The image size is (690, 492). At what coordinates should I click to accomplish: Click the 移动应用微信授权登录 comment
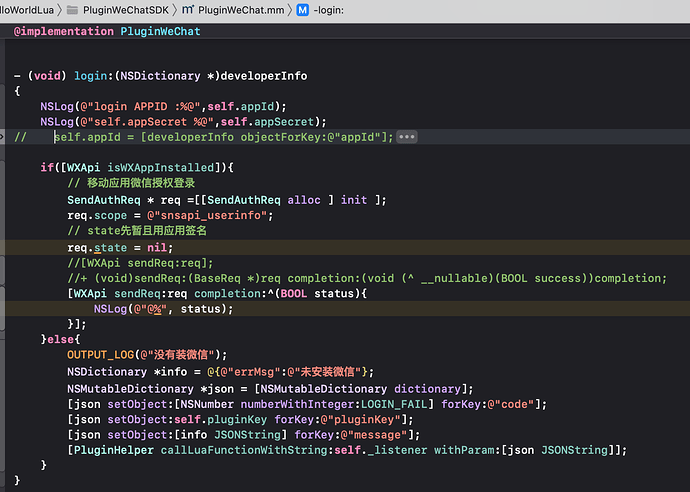[x=131, y=183]
